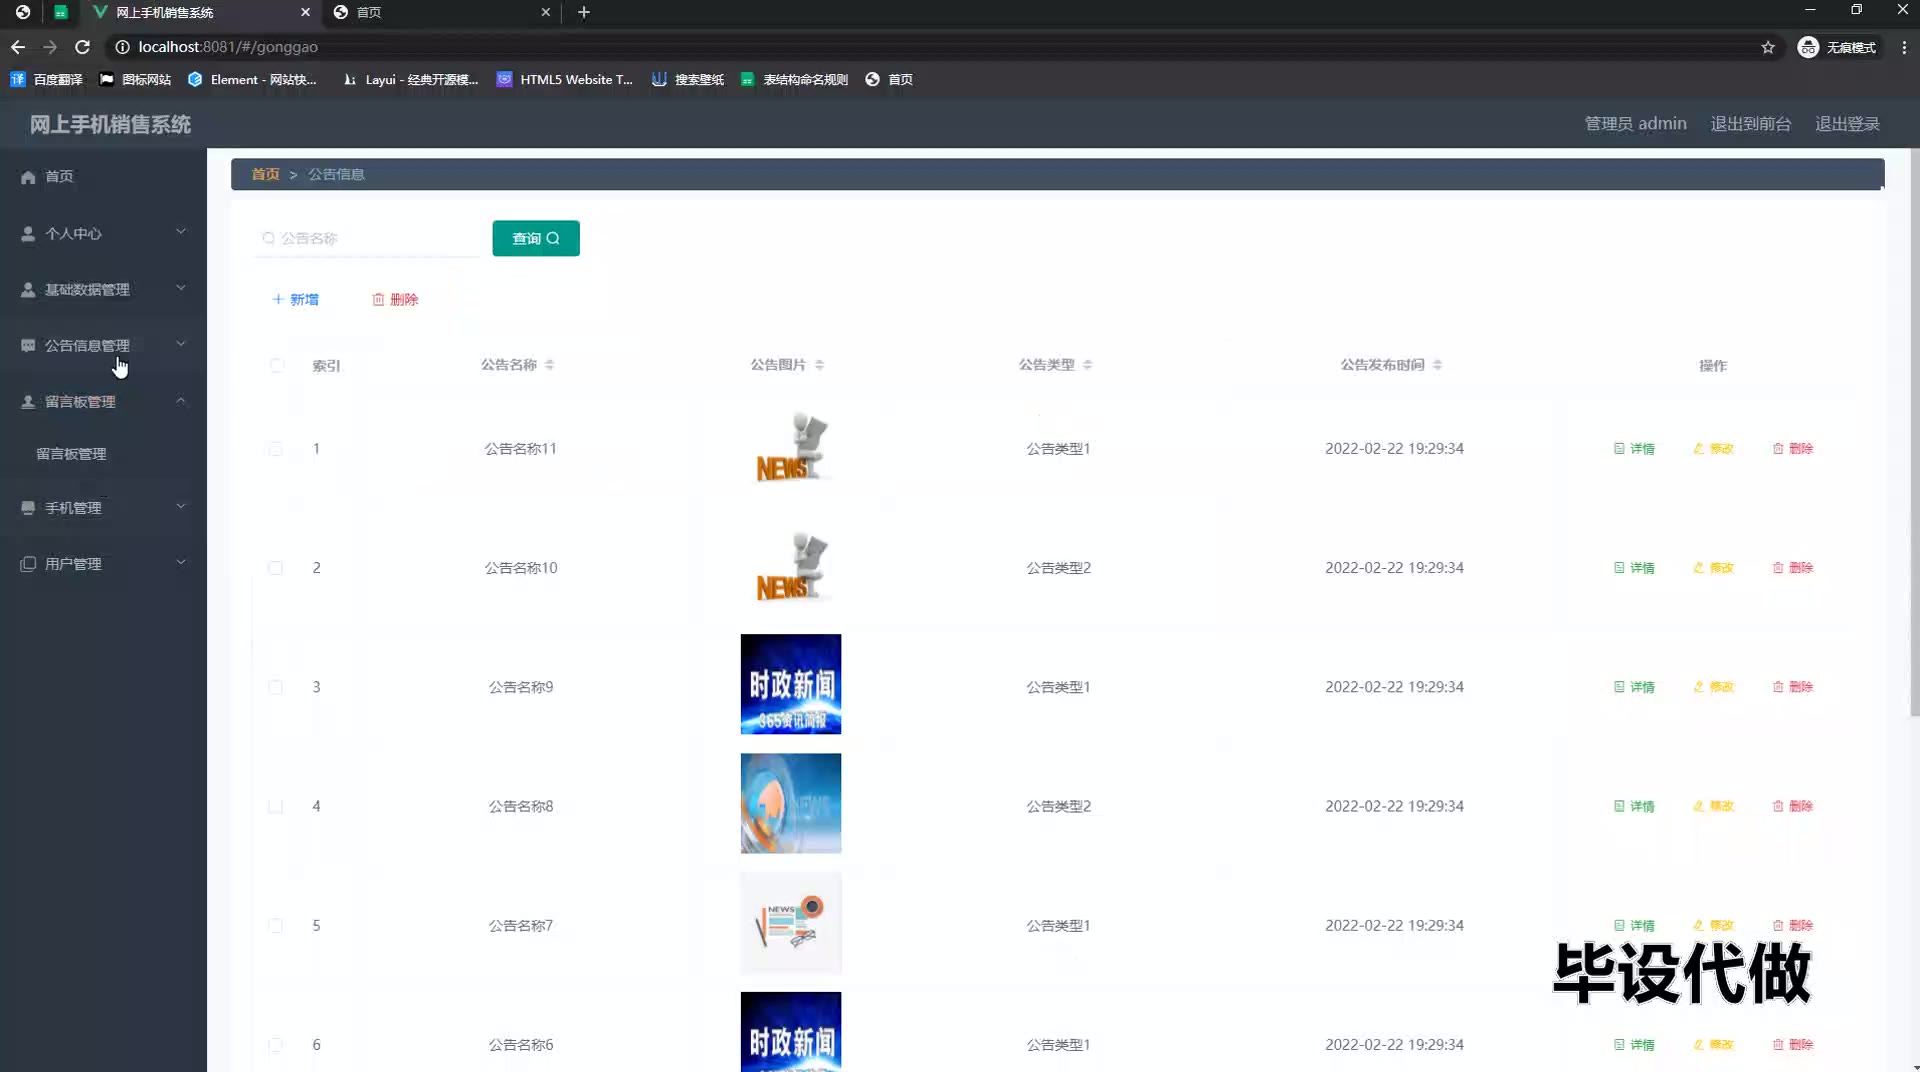
Task: Expand the 个人中心 sidebar menu
Action: click(103, 233)
